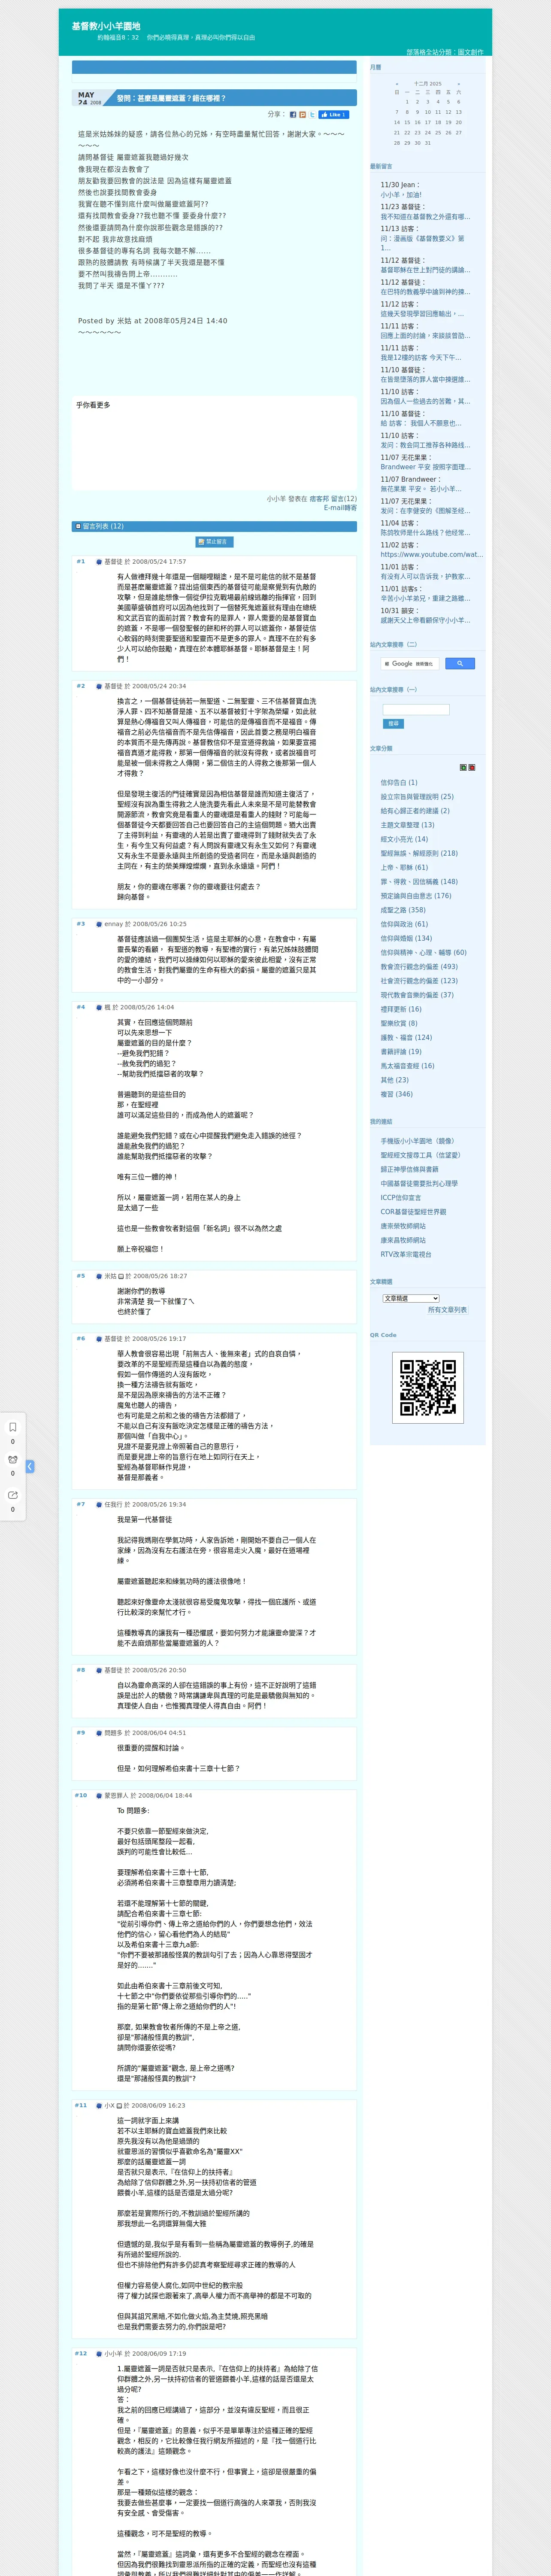The image size is (551, 2576).
Task: Click the applause icon in floating sidebar
Action: point(13,1460)
